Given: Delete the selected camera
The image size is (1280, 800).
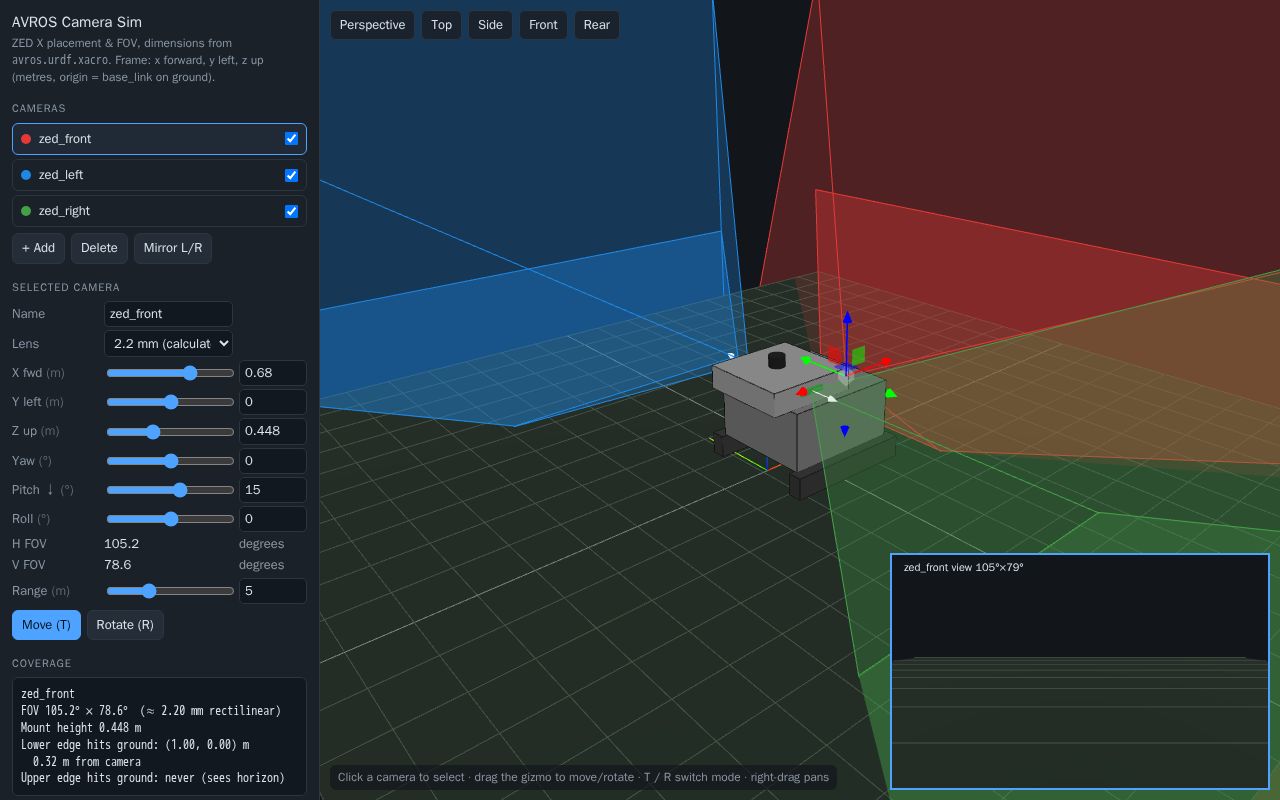Looking at the screenshot, I should (x=99, y=248).
